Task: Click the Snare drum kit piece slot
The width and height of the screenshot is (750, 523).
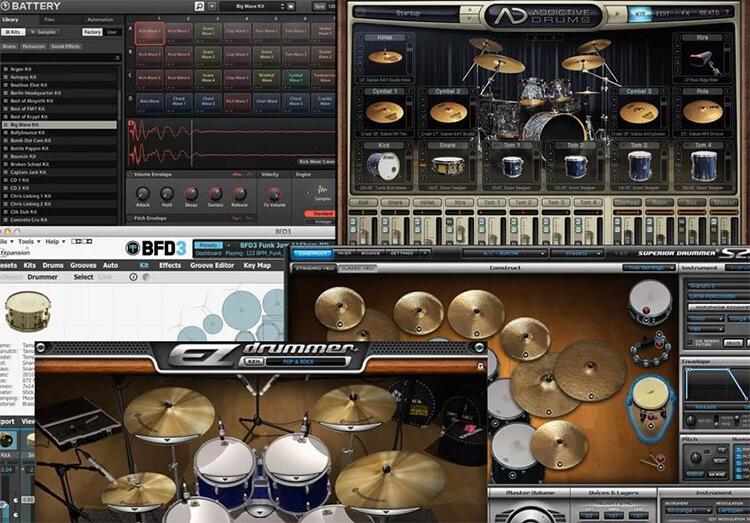Action: (449, 163)
